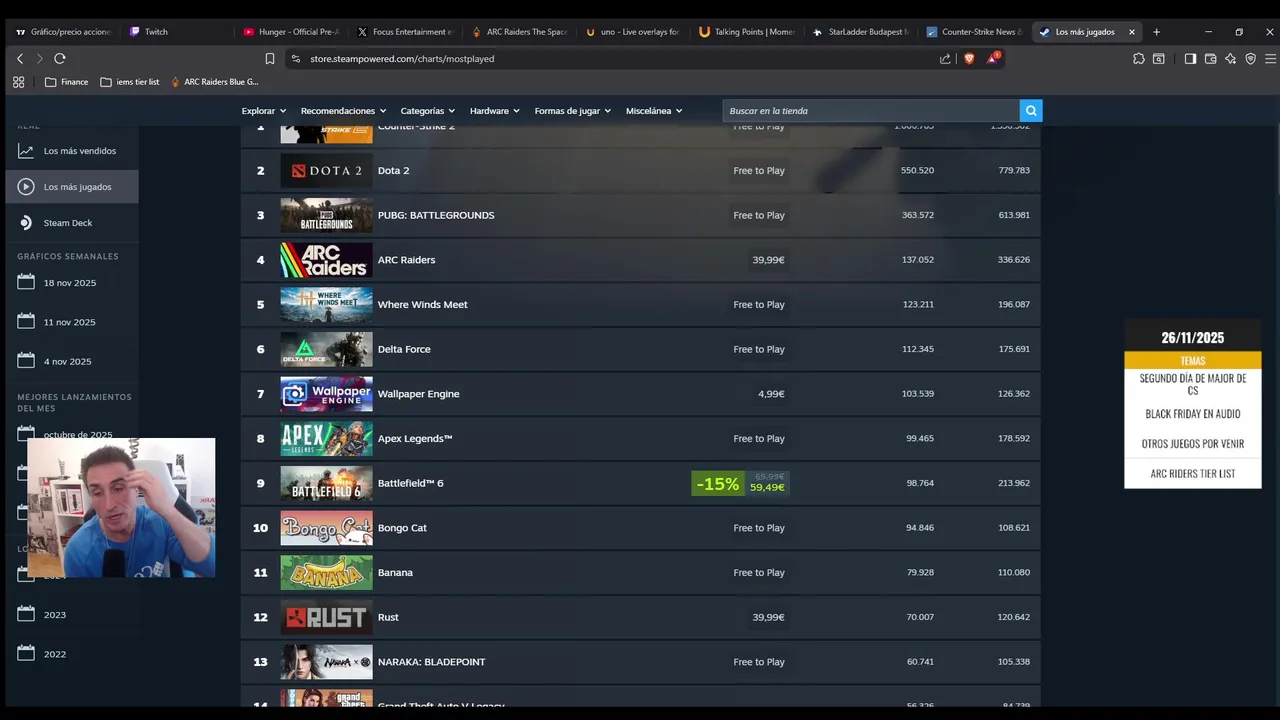
Task: Open the Brave Shields lion icon
Action: coord(969,59)
